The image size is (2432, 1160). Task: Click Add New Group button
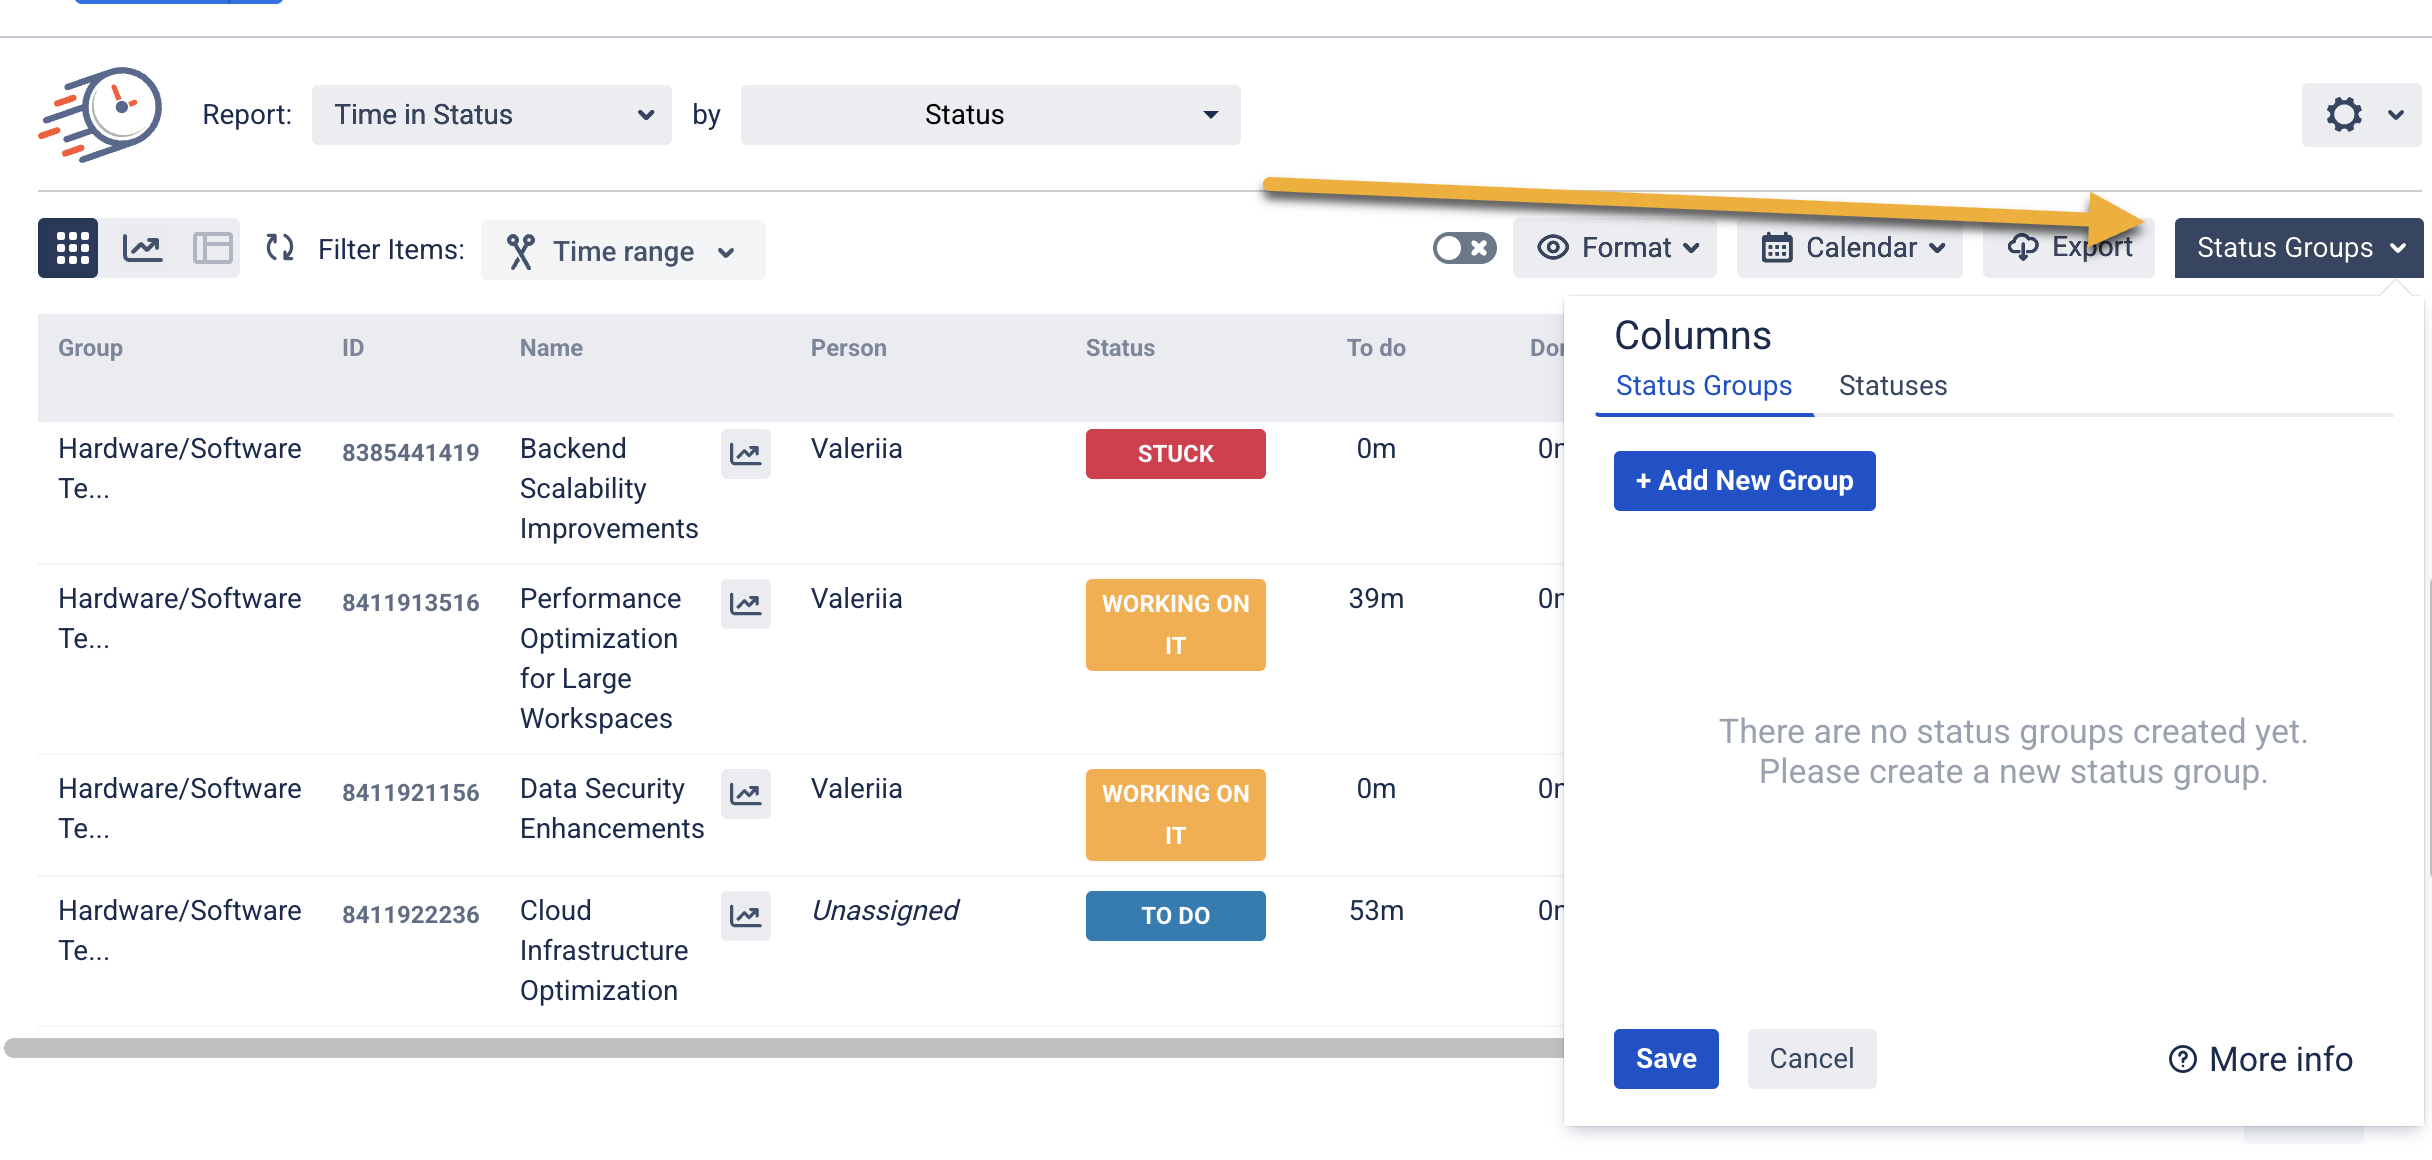click(1744, 481)
